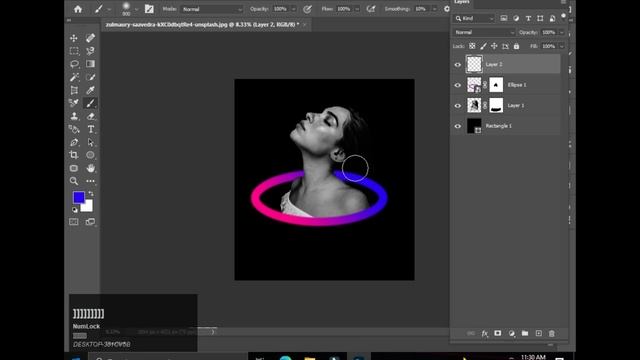Hide Layer 1 with its eye icon
640x360 pixels.
coord(458,106)
